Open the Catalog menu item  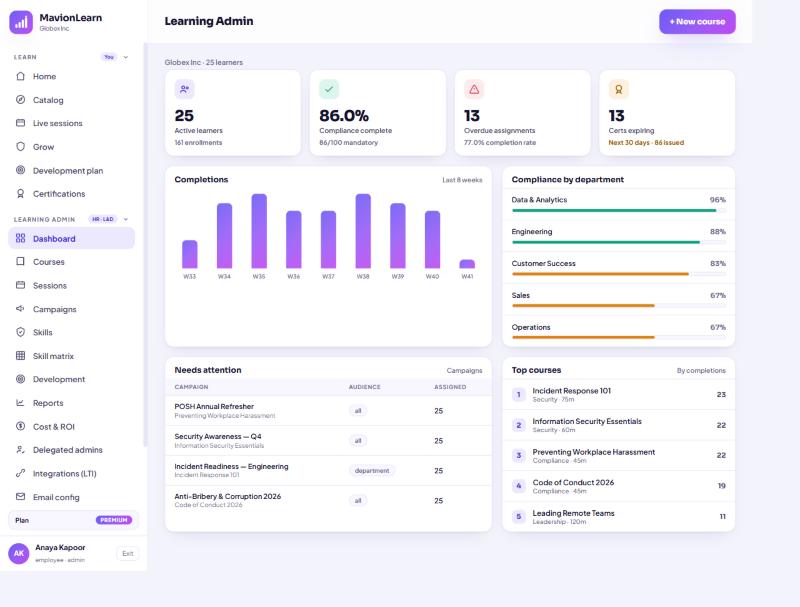click(x=71, y=100)
